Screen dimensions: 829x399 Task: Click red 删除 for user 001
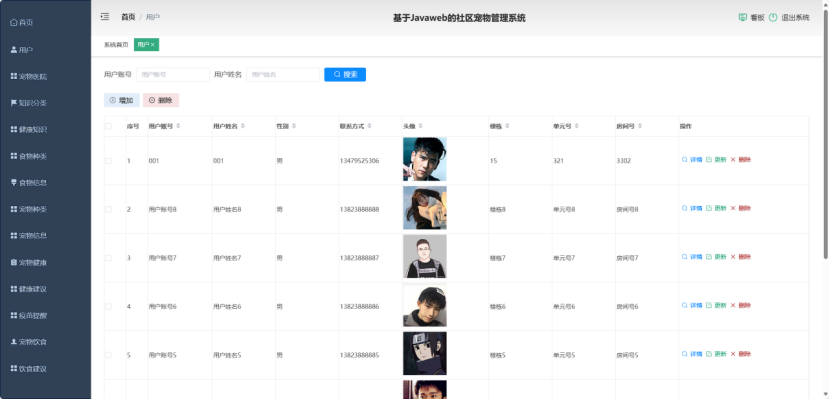click(741, 160)
